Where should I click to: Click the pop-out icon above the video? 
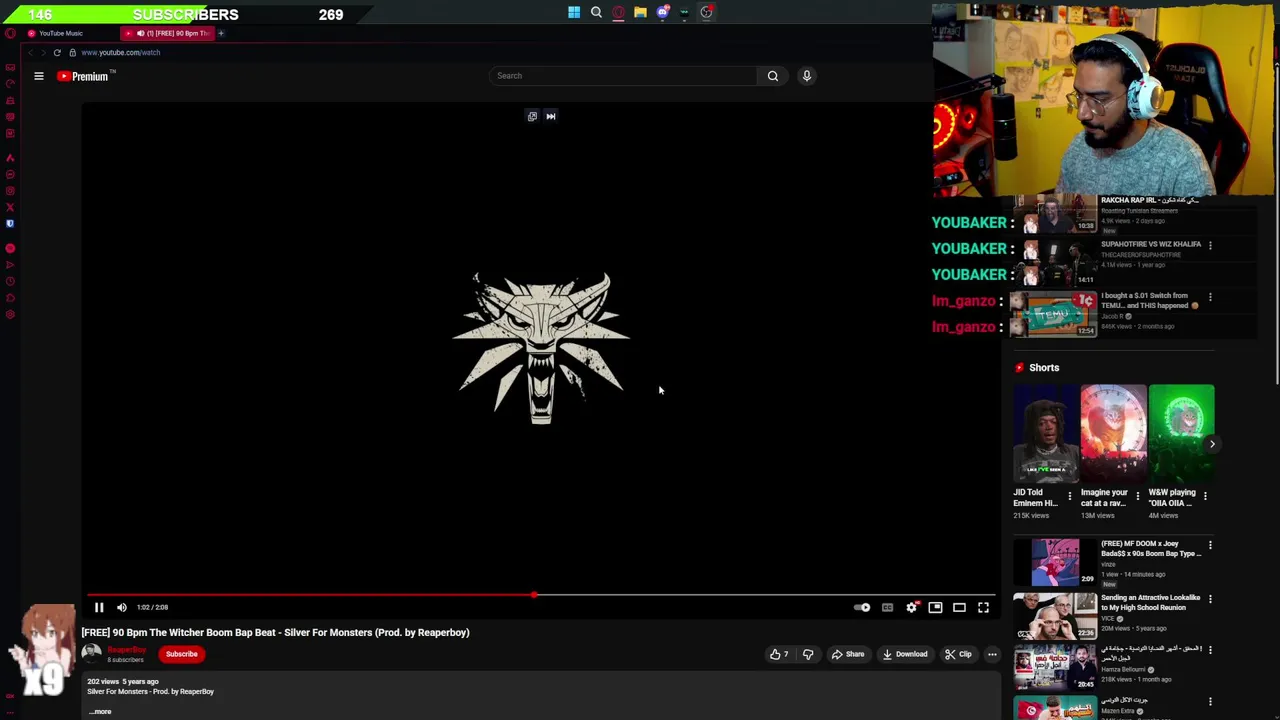tap(532, 116)
